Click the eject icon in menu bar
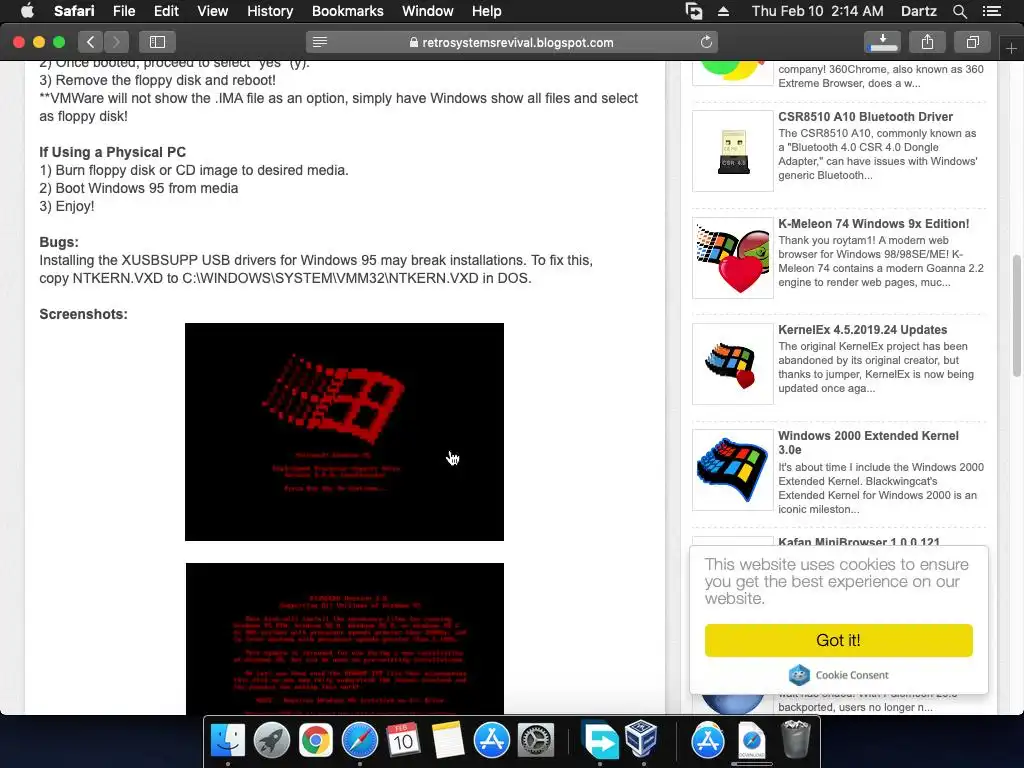Viewport: 1024px width, 768px height. (x=724, y=11)
